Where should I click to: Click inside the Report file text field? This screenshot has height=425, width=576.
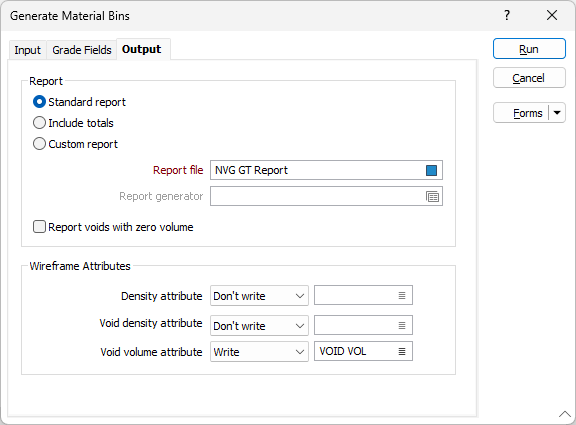coord(318,170)
